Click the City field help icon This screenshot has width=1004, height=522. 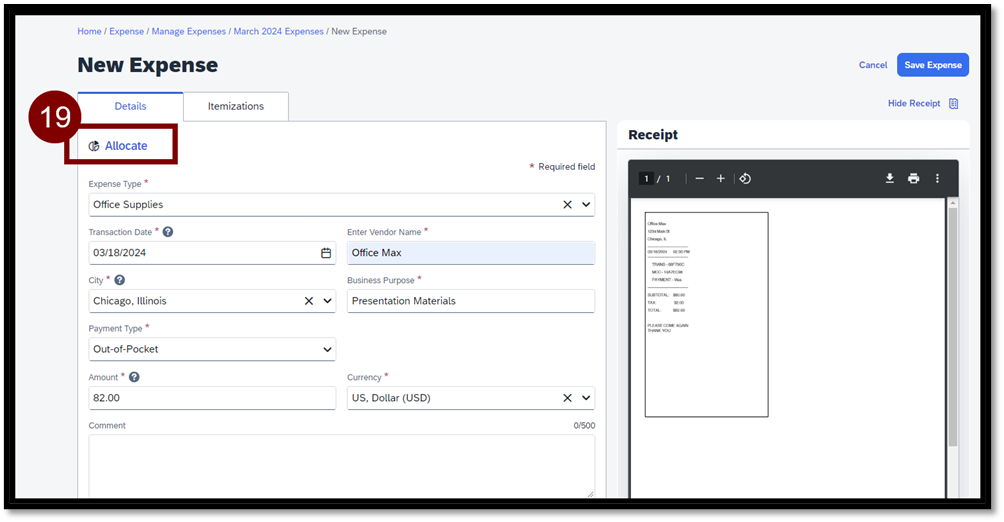pos(120,281)
